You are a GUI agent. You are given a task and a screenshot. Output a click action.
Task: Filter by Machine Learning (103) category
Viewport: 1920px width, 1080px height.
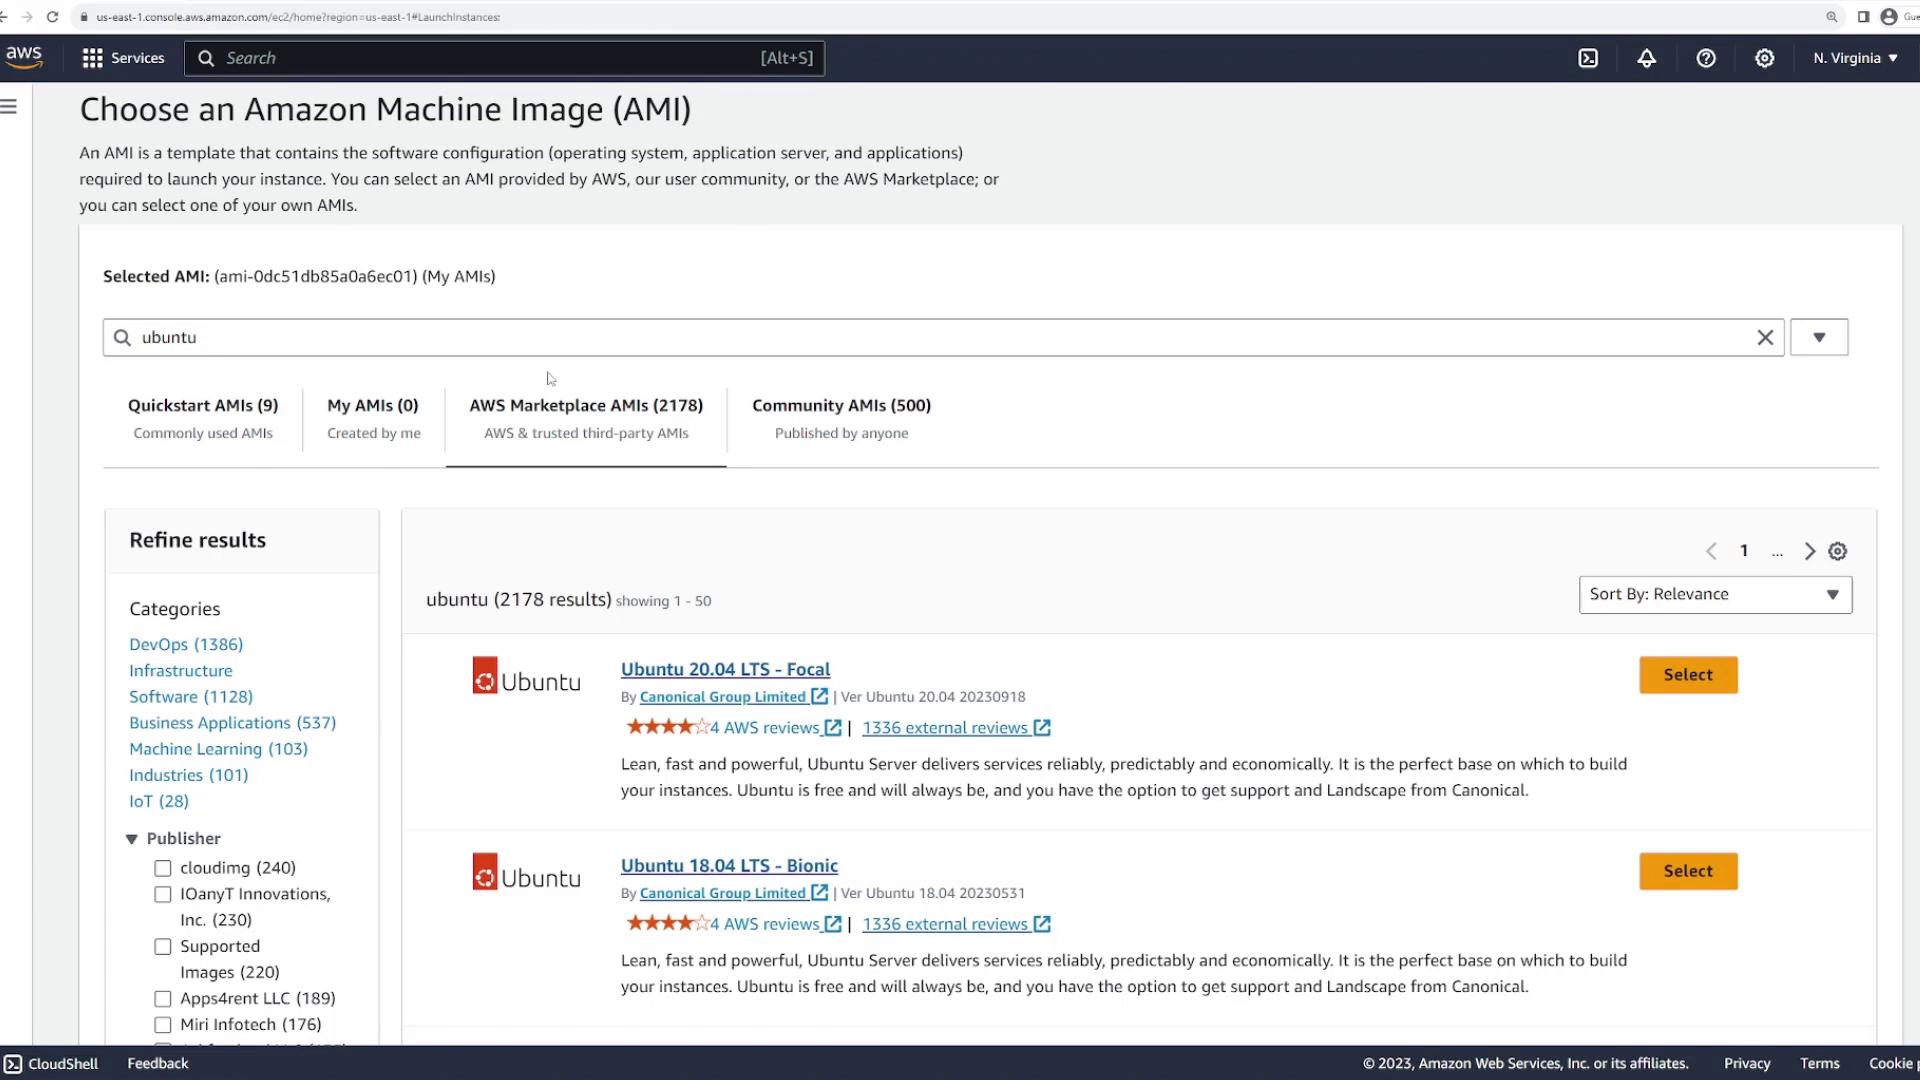pos(218,748)
